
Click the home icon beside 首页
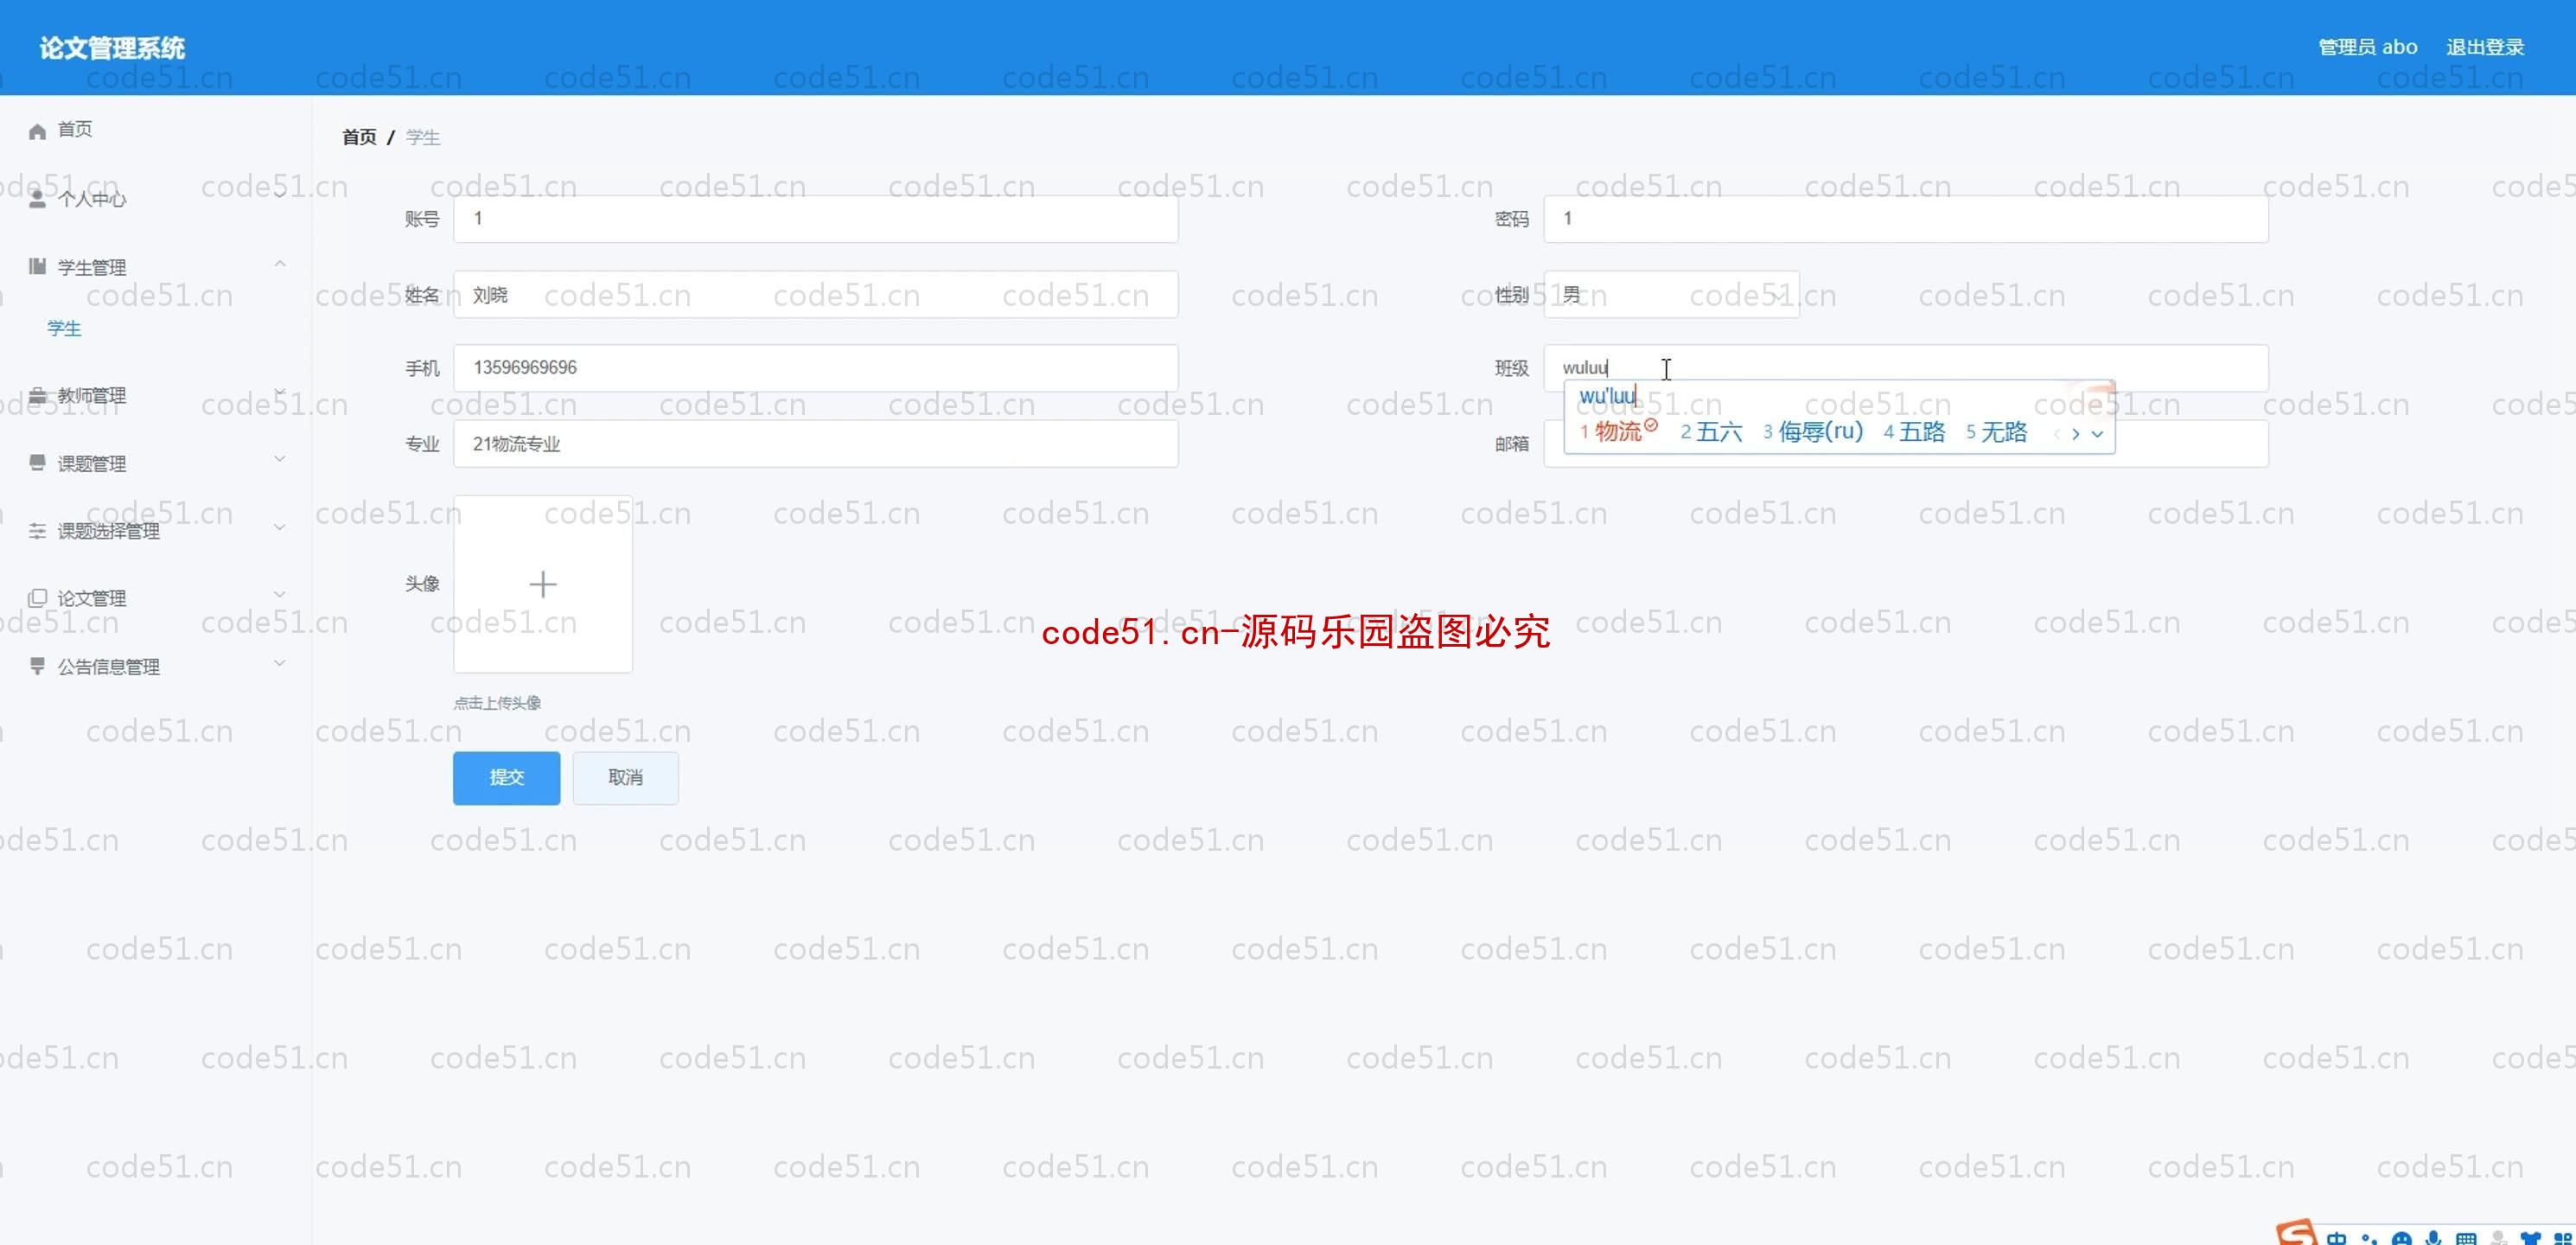(37, 131)
